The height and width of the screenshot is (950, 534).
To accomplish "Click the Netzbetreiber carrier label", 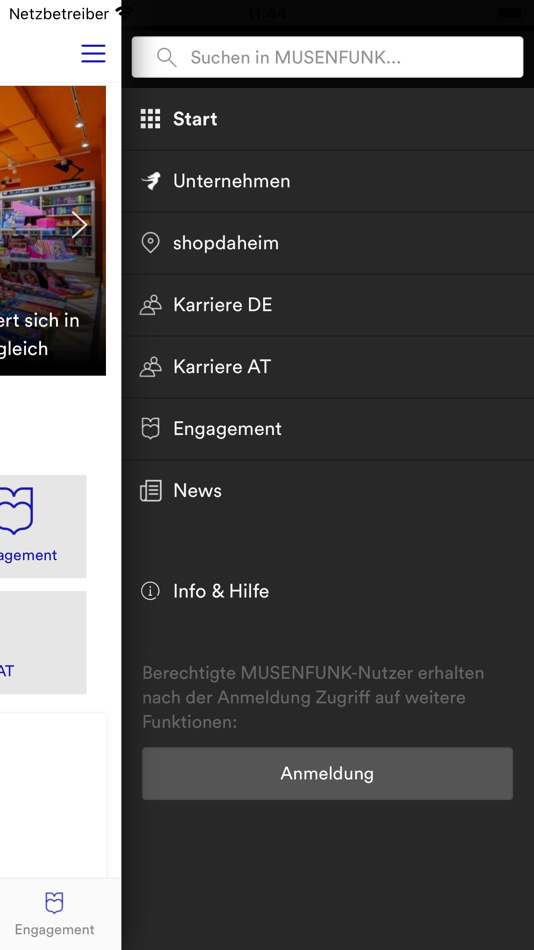I will [x=59, y=13].
